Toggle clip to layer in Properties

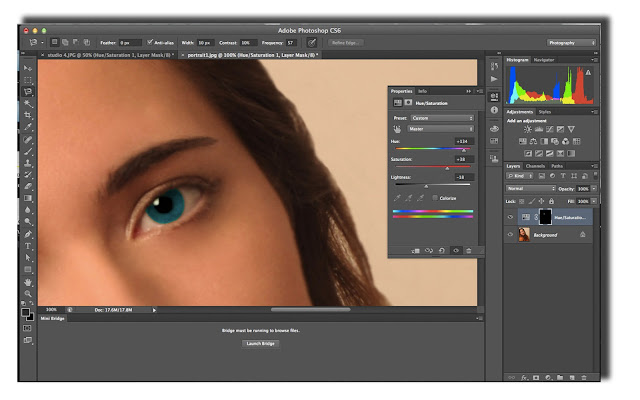[416, 251]
